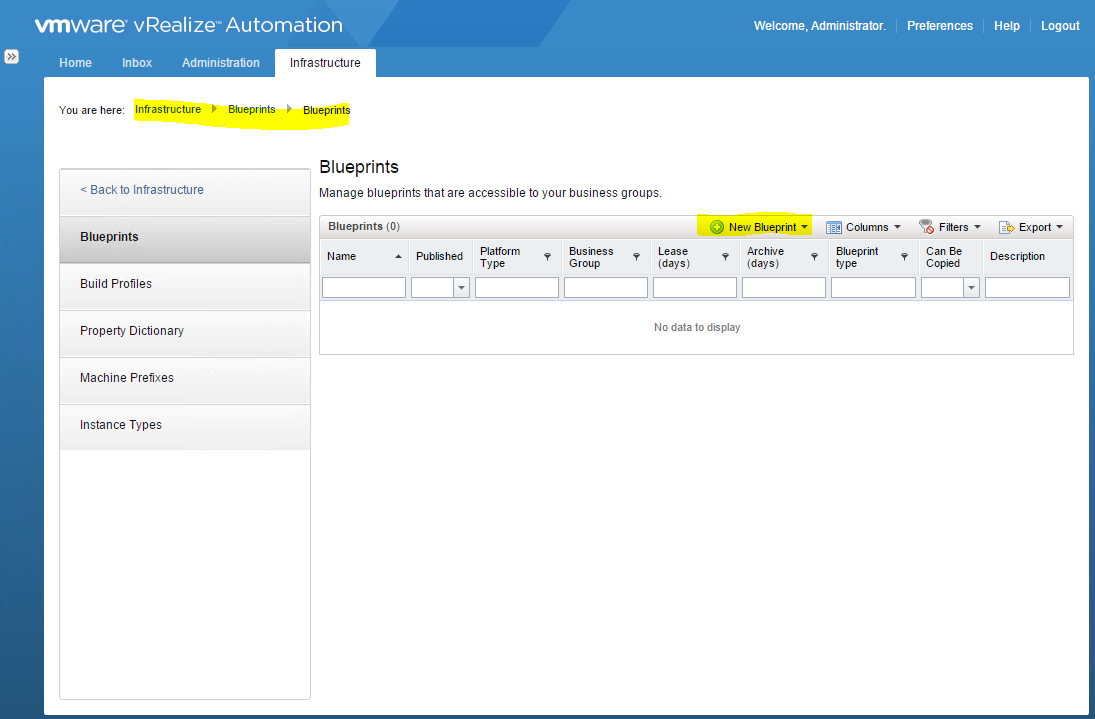Open Instance Types in the left menu
Screen dimensions: 1095x719
click(x=185, y=425)
